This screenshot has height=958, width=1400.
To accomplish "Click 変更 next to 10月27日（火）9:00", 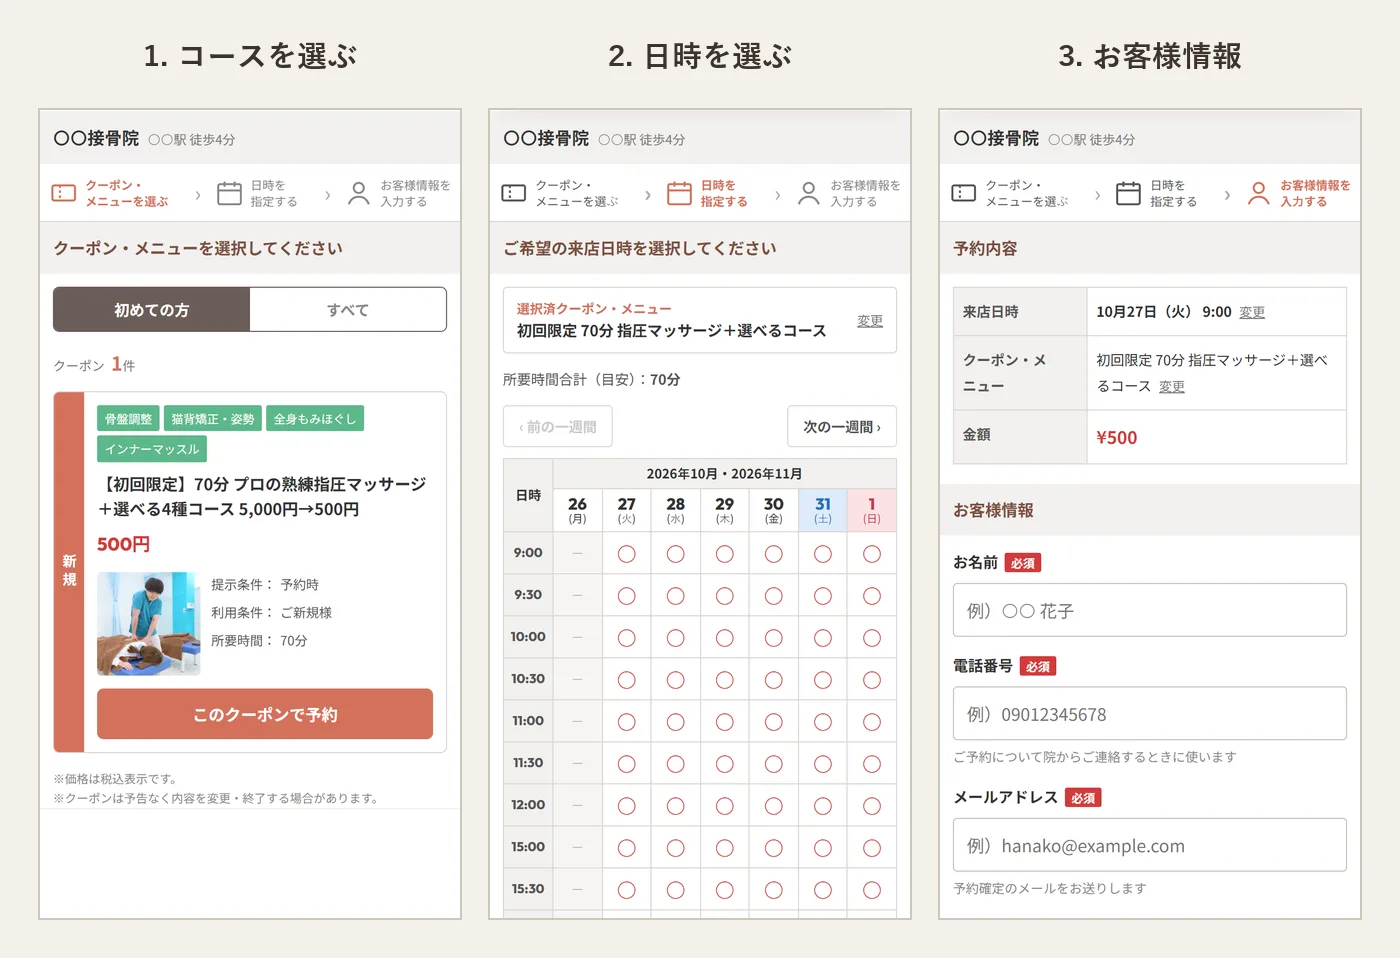I will click(x=1252, y=312).
